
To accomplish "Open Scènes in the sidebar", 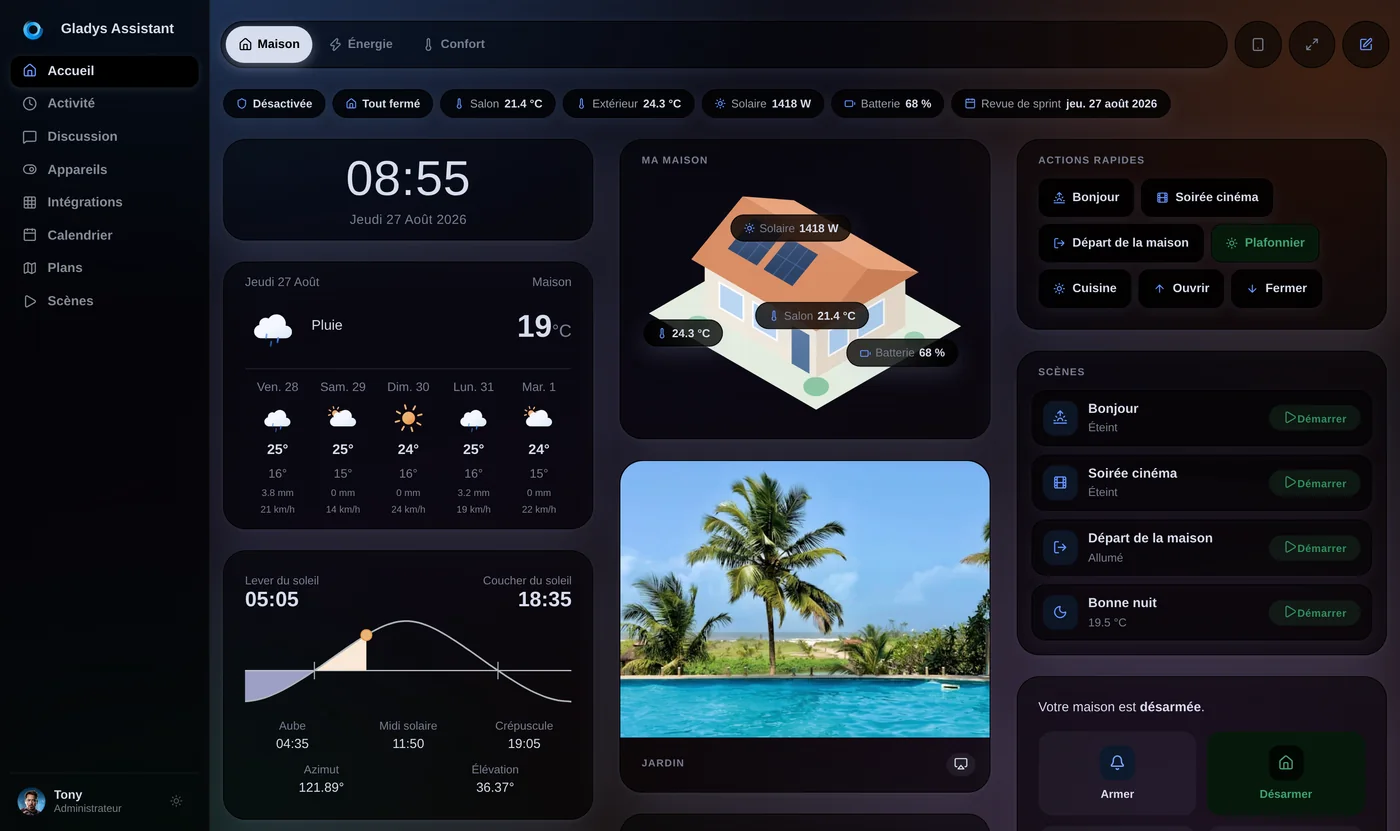I will coord(105,300).
